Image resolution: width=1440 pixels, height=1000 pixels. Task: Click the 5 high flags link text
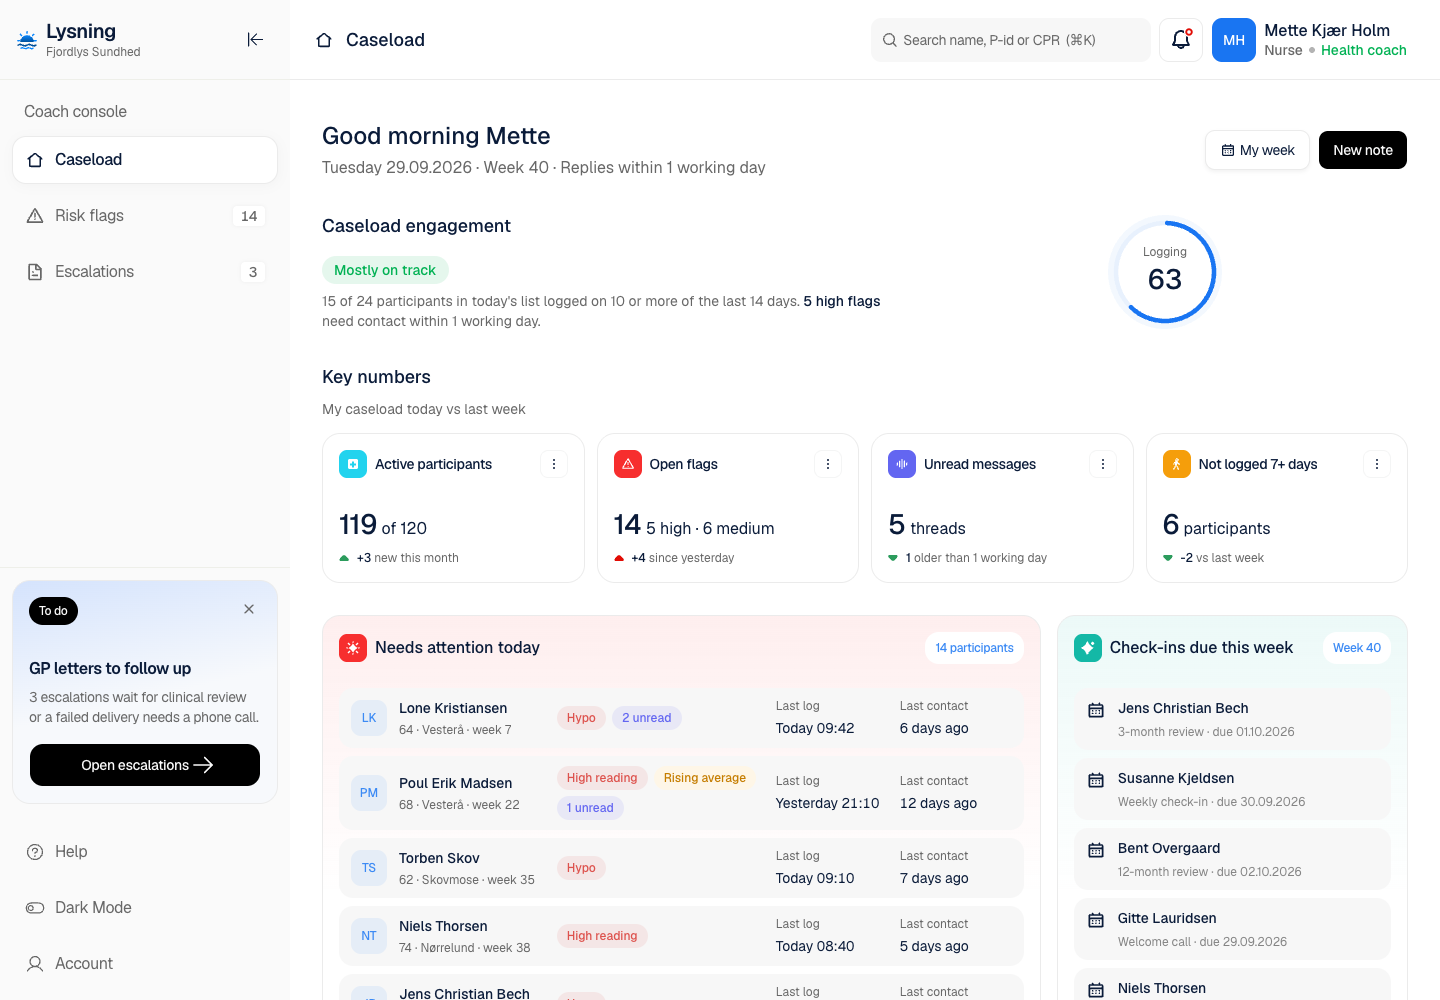(x=842, y=301)
